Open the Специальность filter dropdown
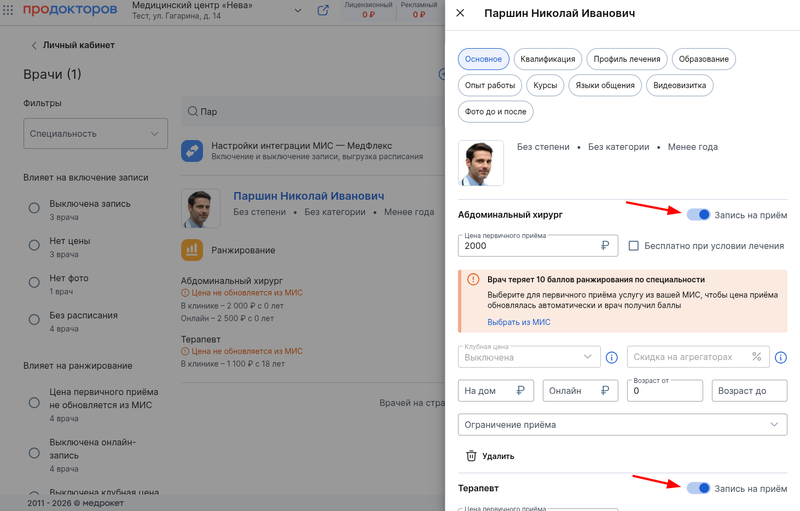This screenshot has width=800, height=511. pyautogui.click(x=95, y=134)
